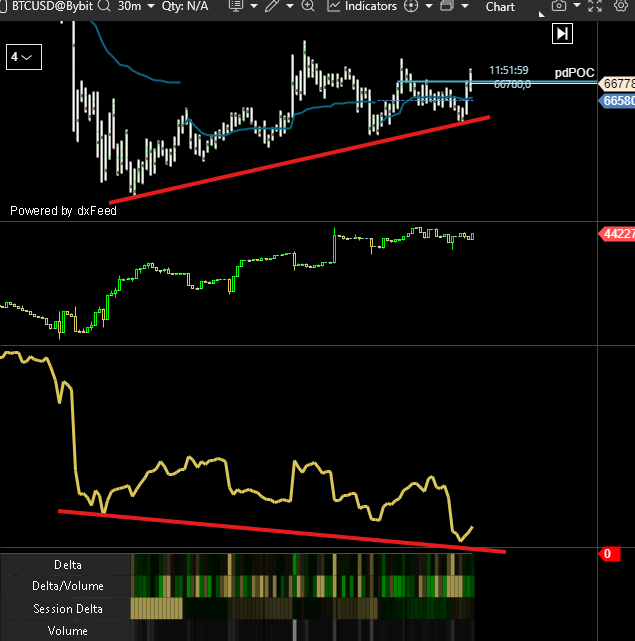The width and height of the screenshot is (635, 641).
Task: Click the 11:51:59 countdown timer text
Action: click(x=509, y=70)
